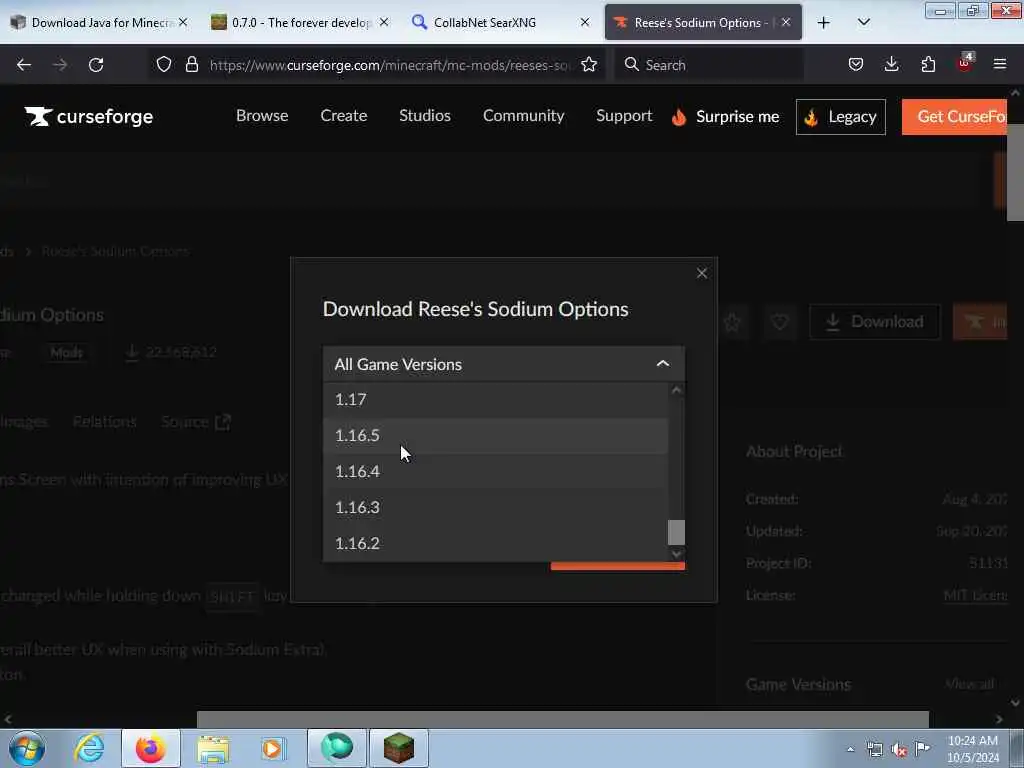This screenshot has height=768, width=1024.
Task: Click the dropdown list scroll-up arrow
Action: pos(676,390)
